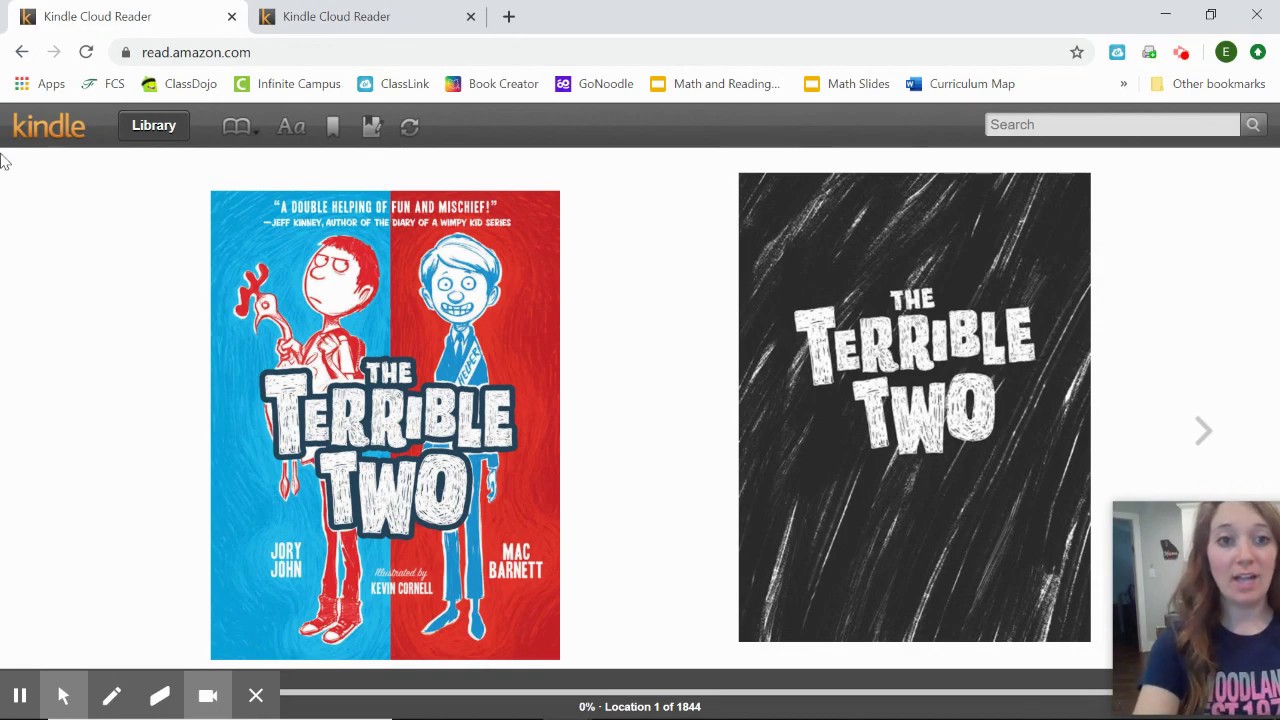The image size is (1280, 720).
Task: Toggle the bookmark for this page
Action: (x=333, y=126)
